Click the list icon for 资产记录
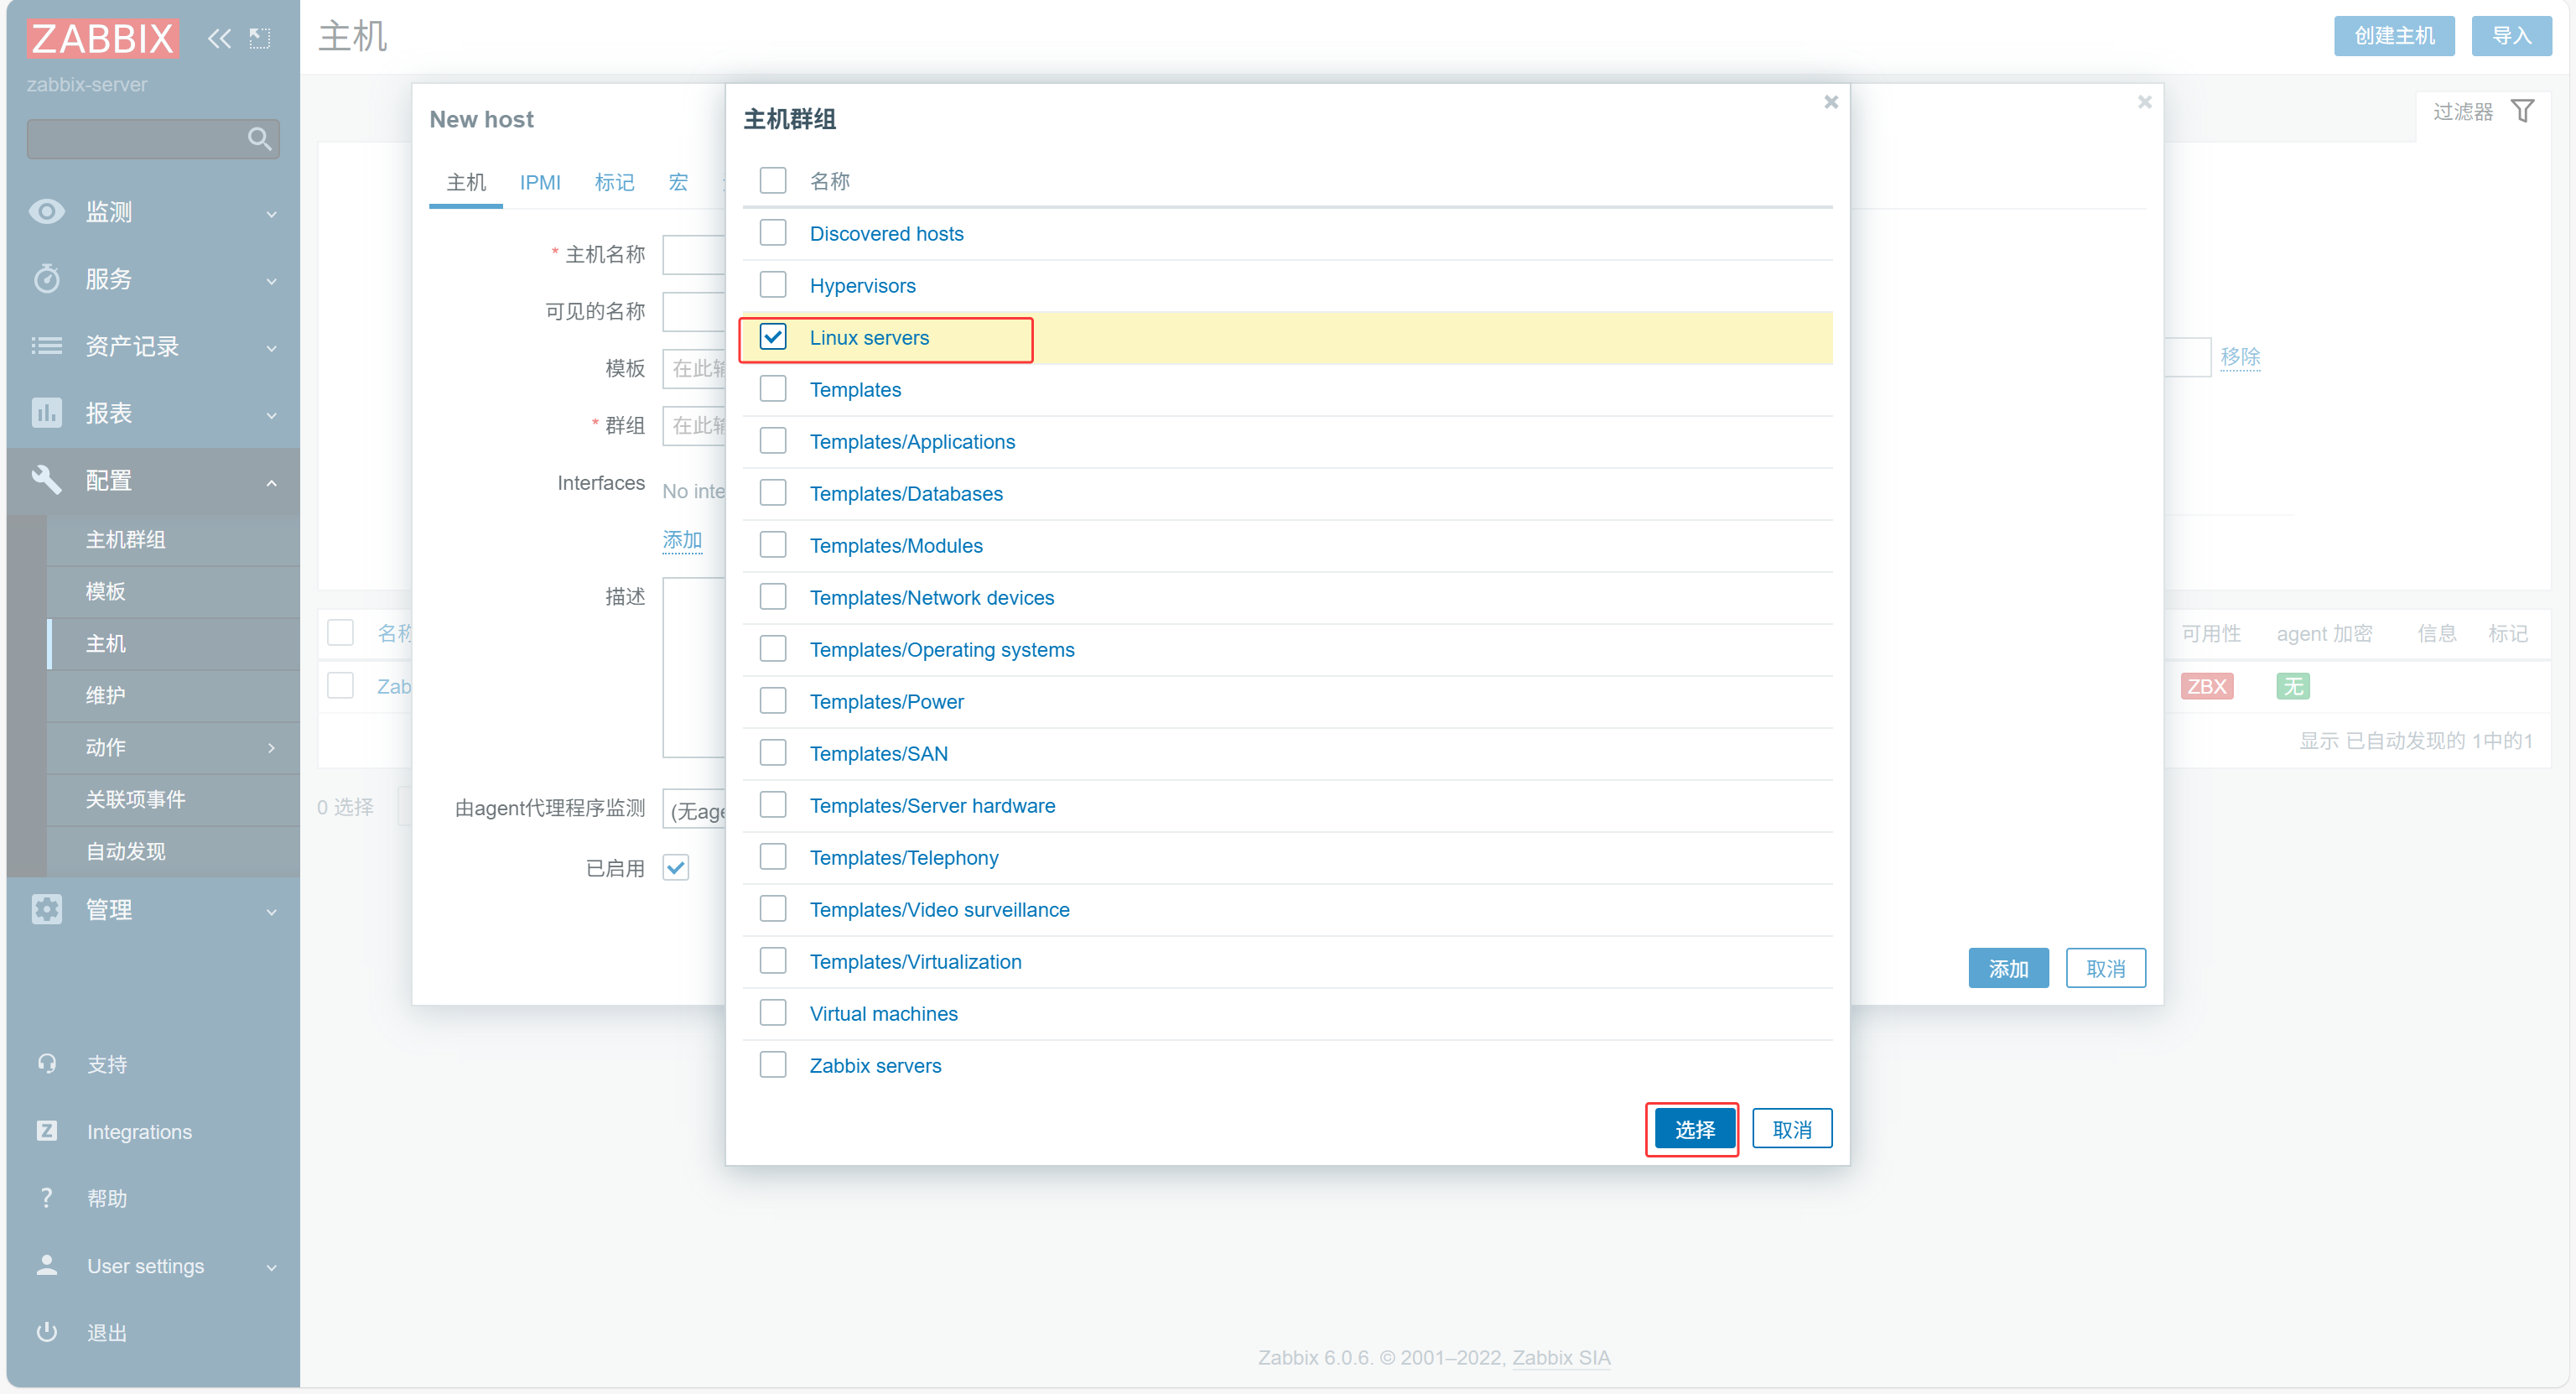The image size is (2576, 1394). click(47, 345)
